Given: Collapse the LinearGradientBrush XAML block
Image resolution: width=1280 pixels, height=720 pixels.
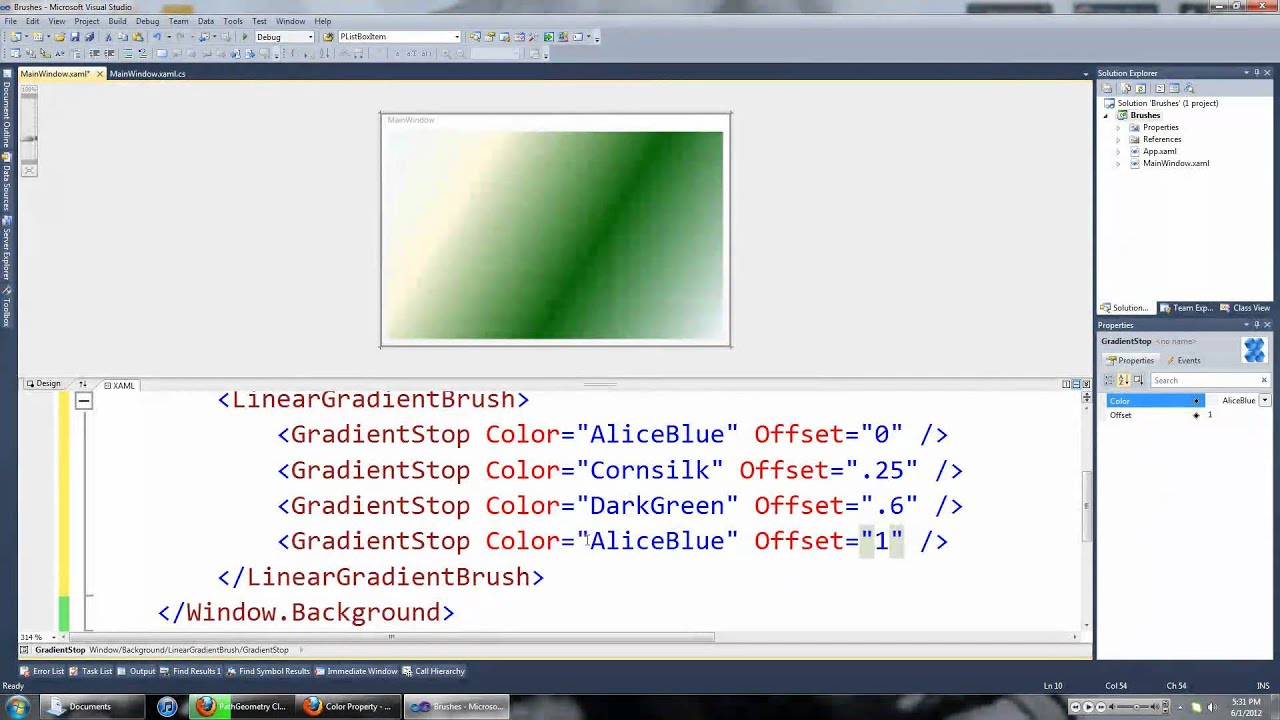Looking at the screenshot, I should click(84, 400).
